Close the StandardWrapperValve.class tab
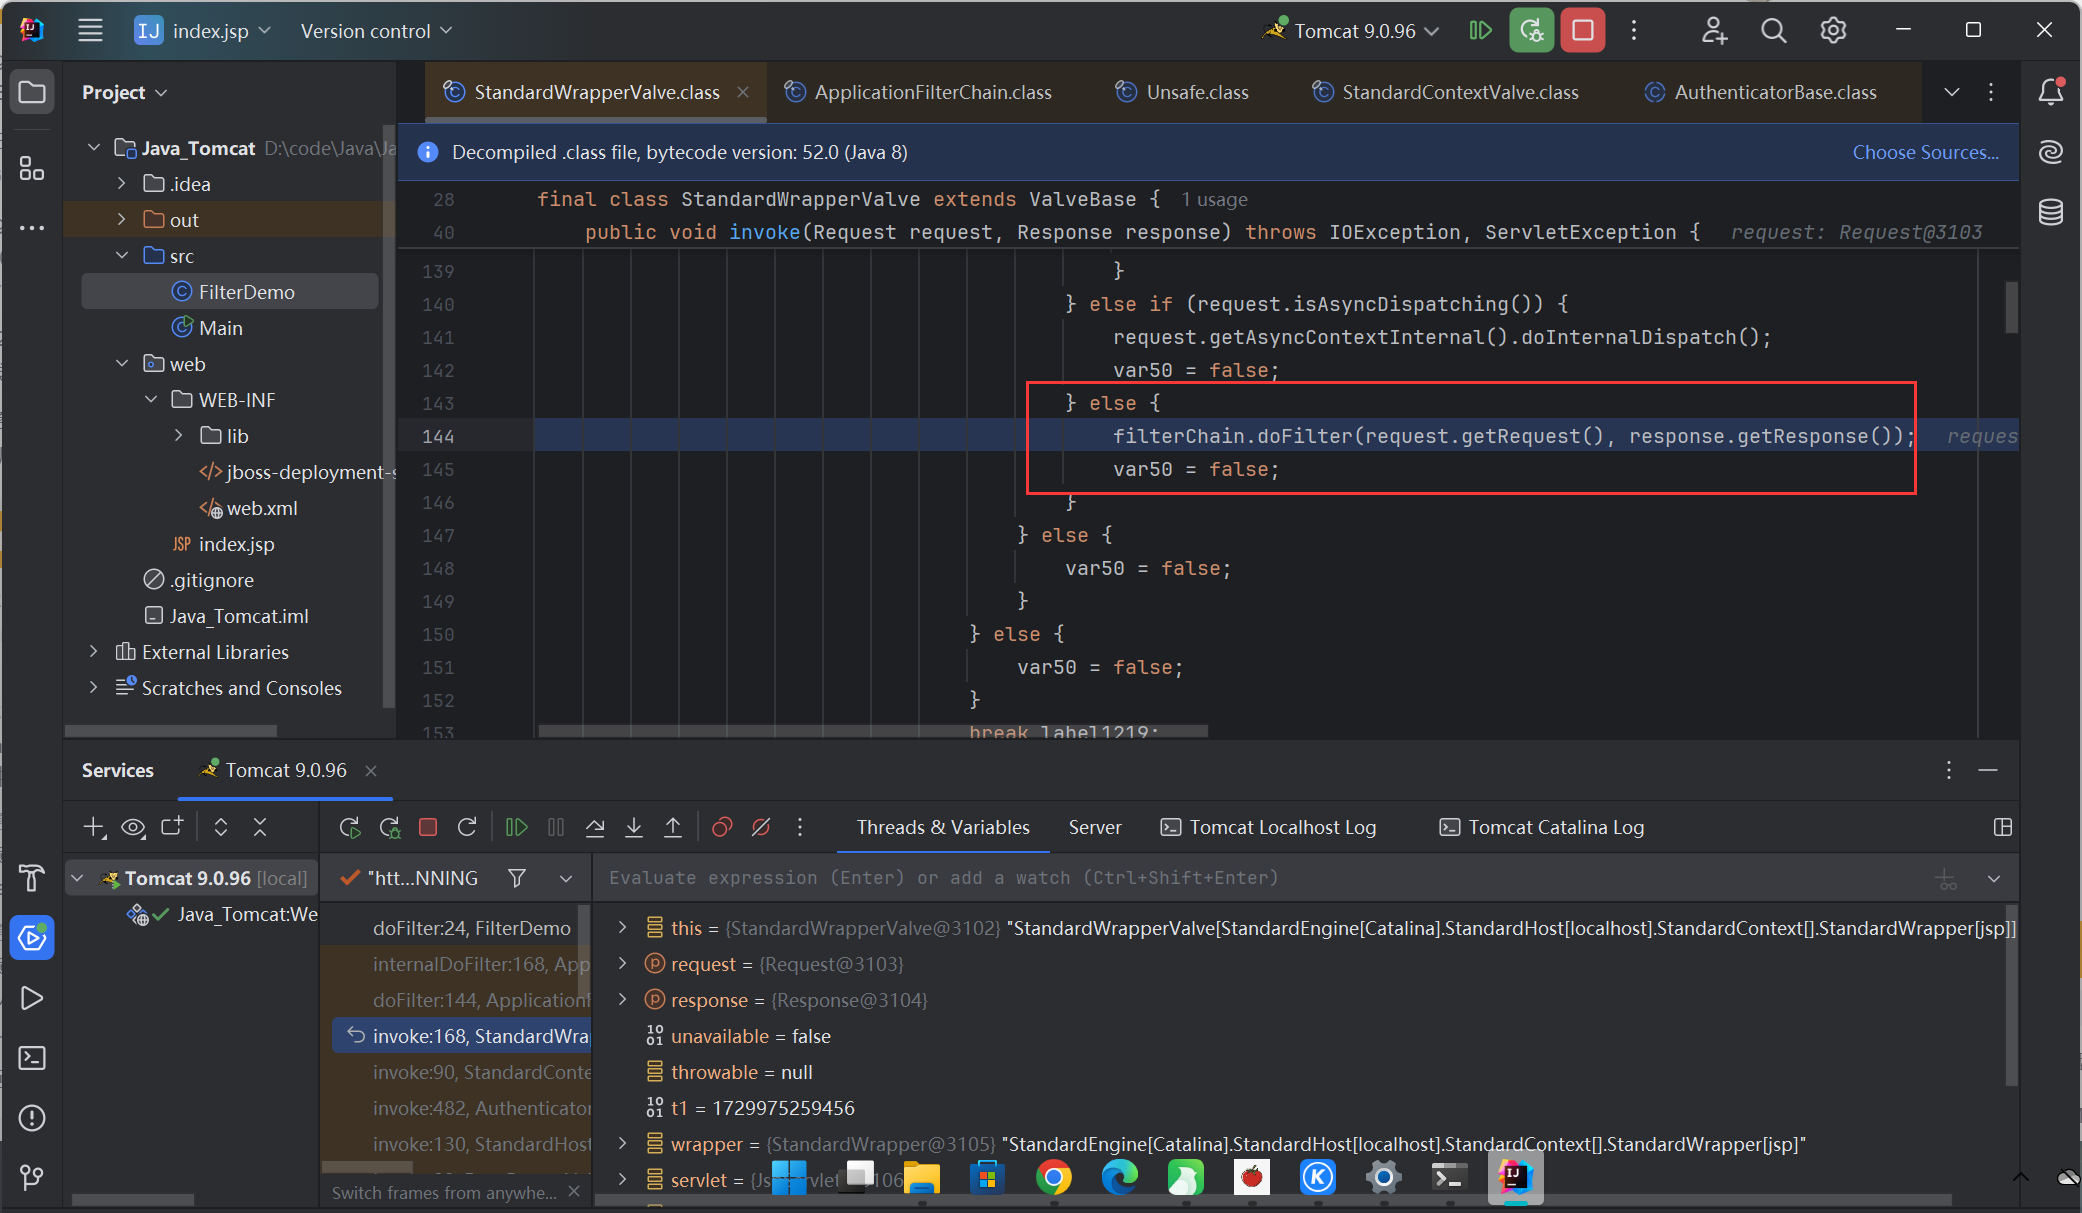Image resolution: width=2082 pixels, height=1213 pixels. (x=743, y=92)
